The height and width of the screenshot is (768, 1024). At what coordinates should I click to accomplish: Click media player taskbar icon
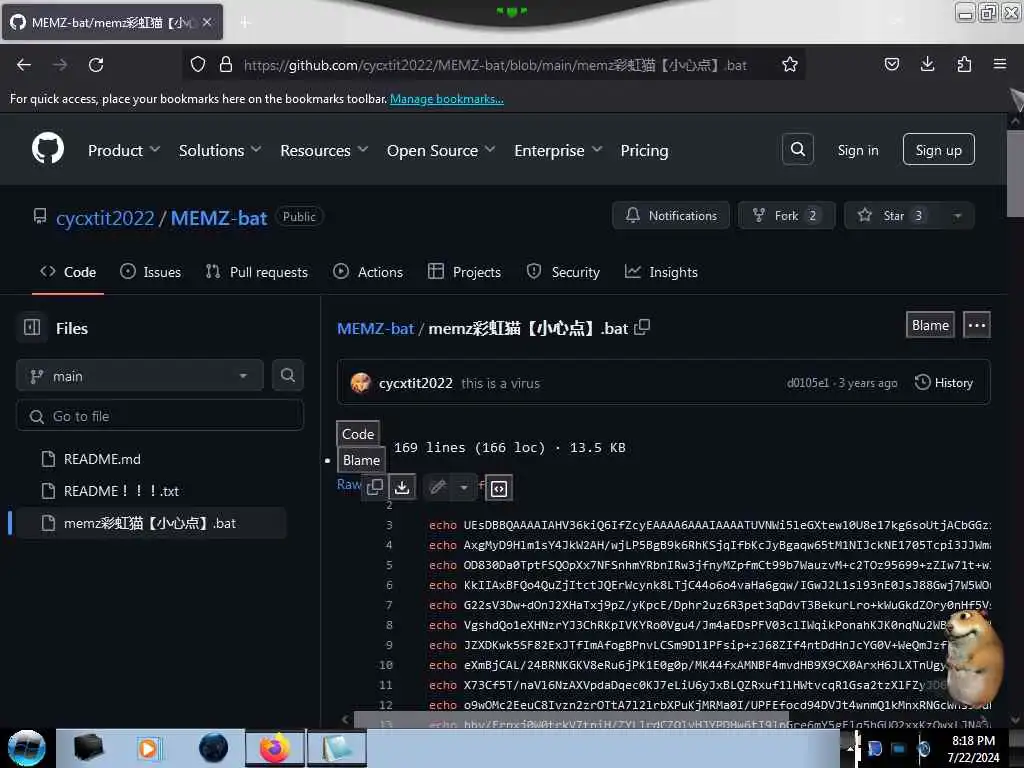tap(148, 748)
